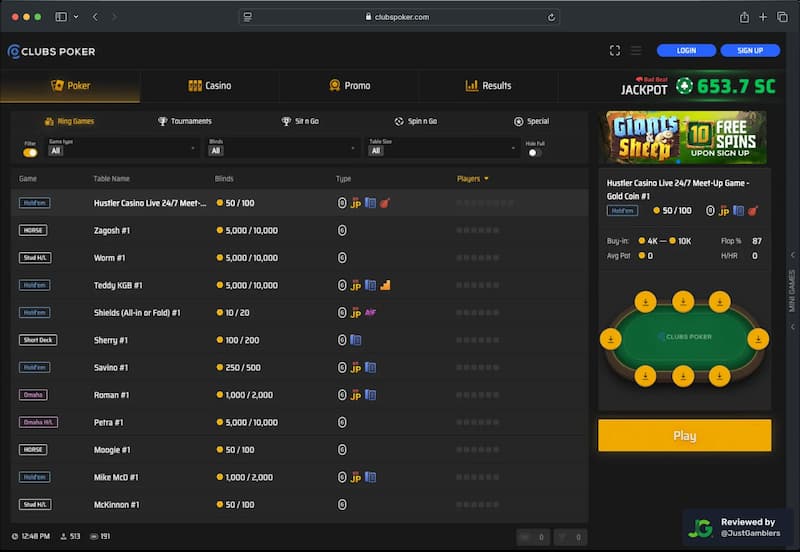The width and height of the screenshot is (800, 552).
Task: Open the Promo tab
Action: [x=349, y=86]
